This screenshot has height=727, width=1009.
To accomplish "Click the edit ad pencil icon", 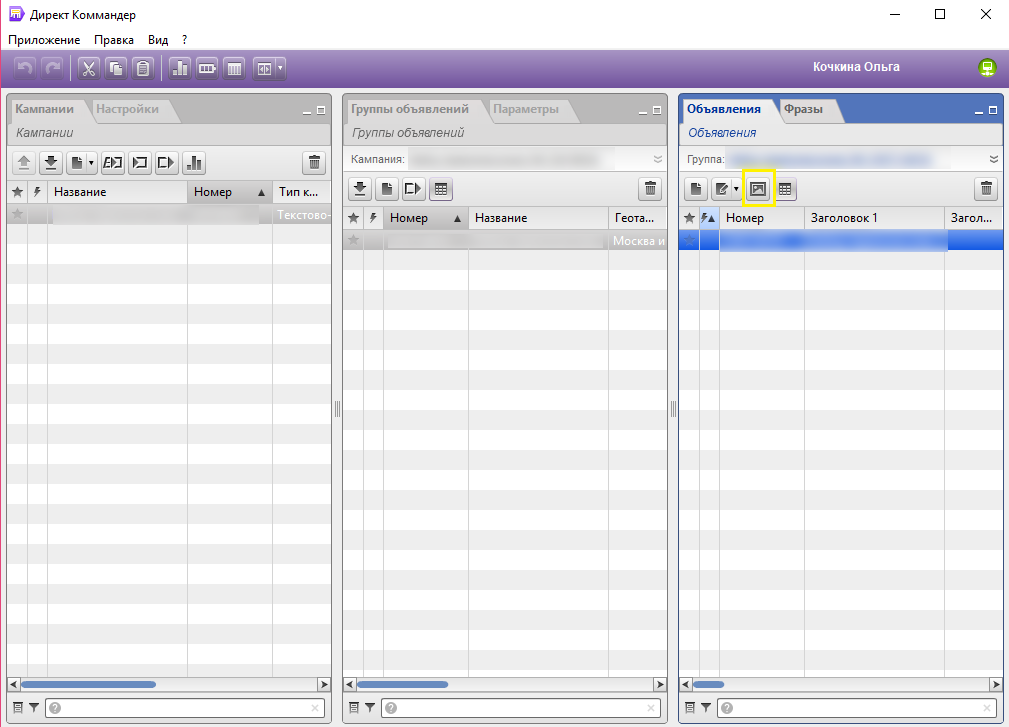I will tap(721, 189).
